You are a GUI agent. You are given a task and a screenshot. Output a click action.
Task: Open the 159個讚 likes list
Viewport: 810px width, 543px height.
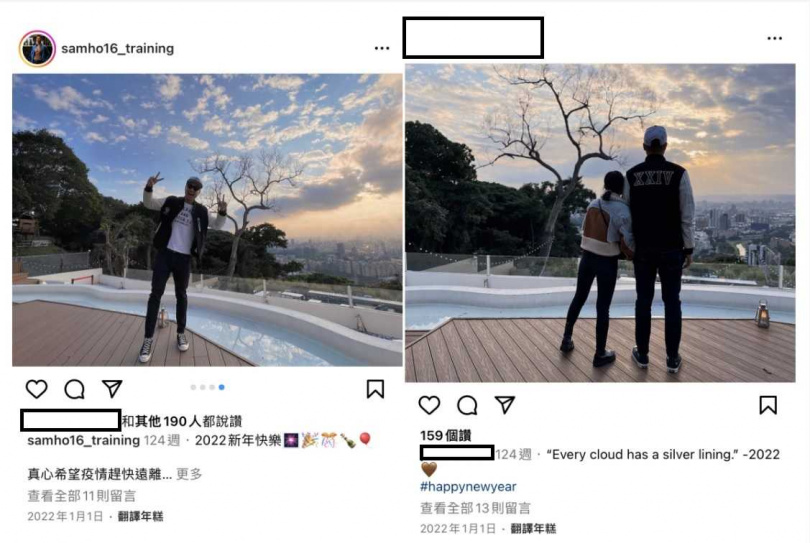[445, 436]
